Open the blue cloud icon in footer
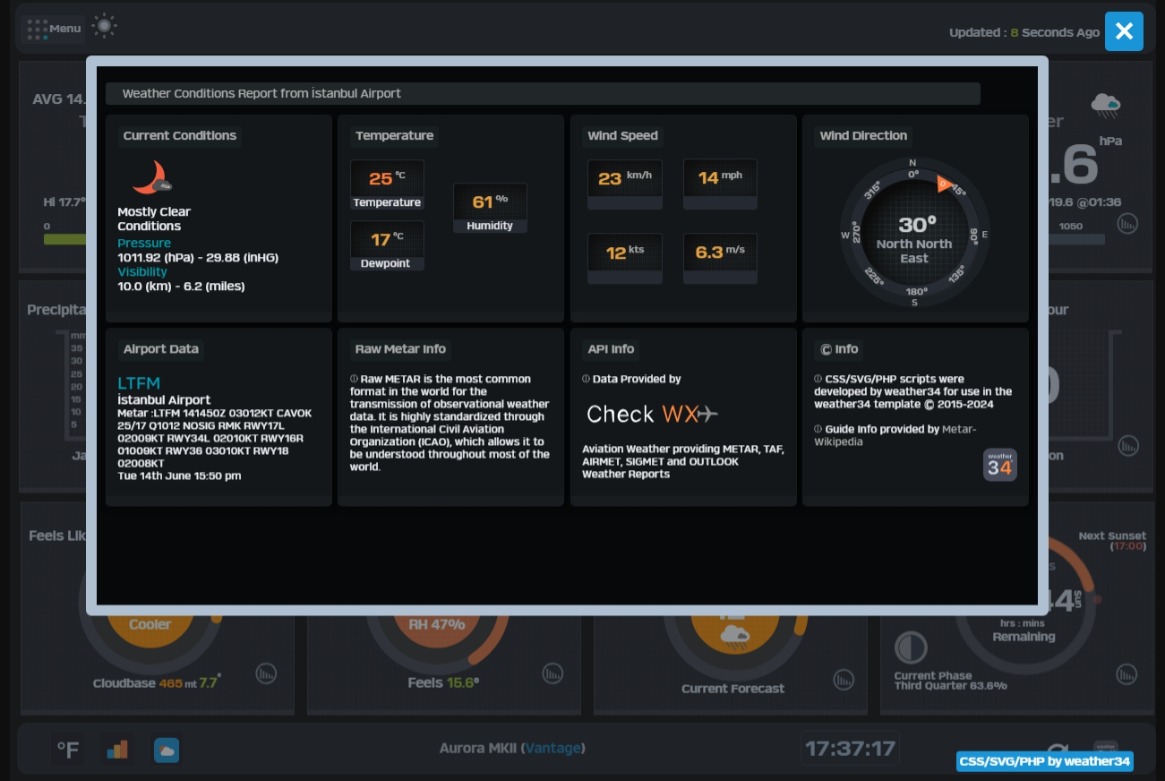The width and height of the screenshot is (1165, 781). point(166,751)
